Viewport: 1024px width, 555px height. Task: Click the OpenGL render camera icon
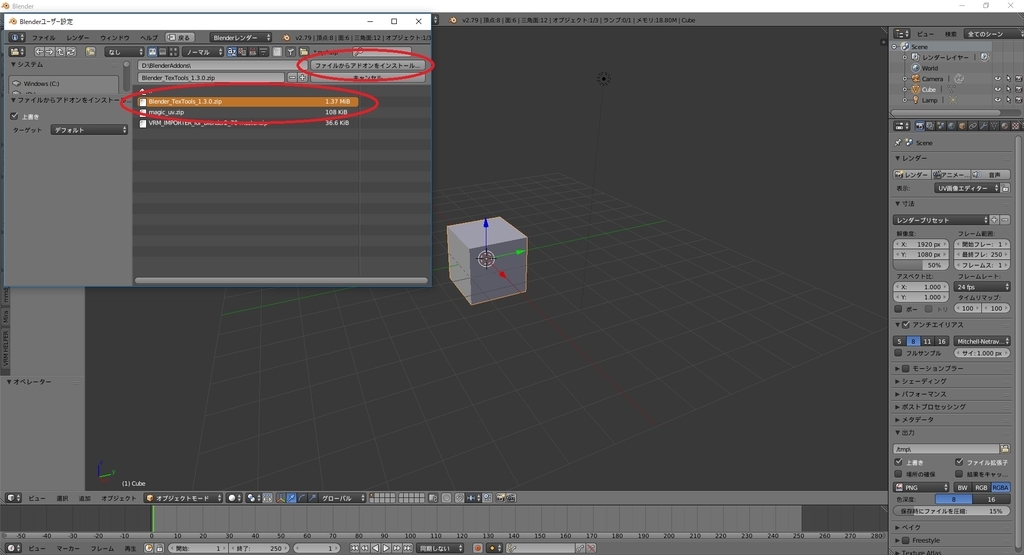coord(500,498)
